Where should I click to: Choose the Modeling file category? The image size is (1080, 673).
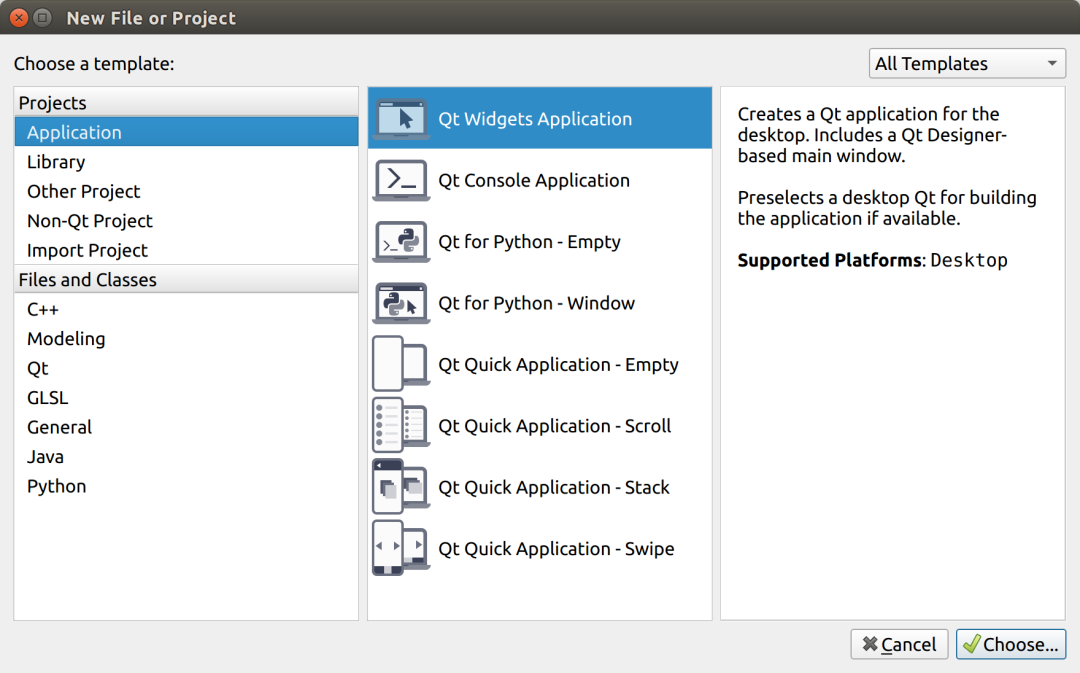[66, 339]
